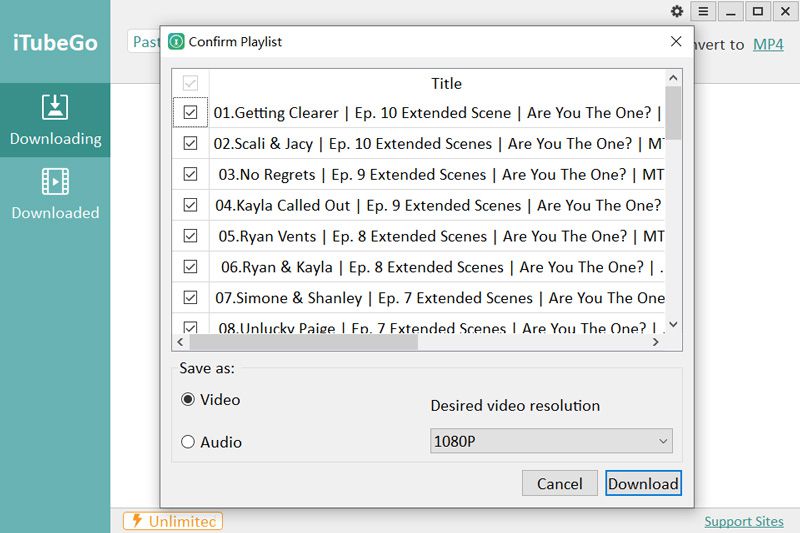Open the 1080P resolution dropdown
800x533 pixels.
[x=551, y=441]
